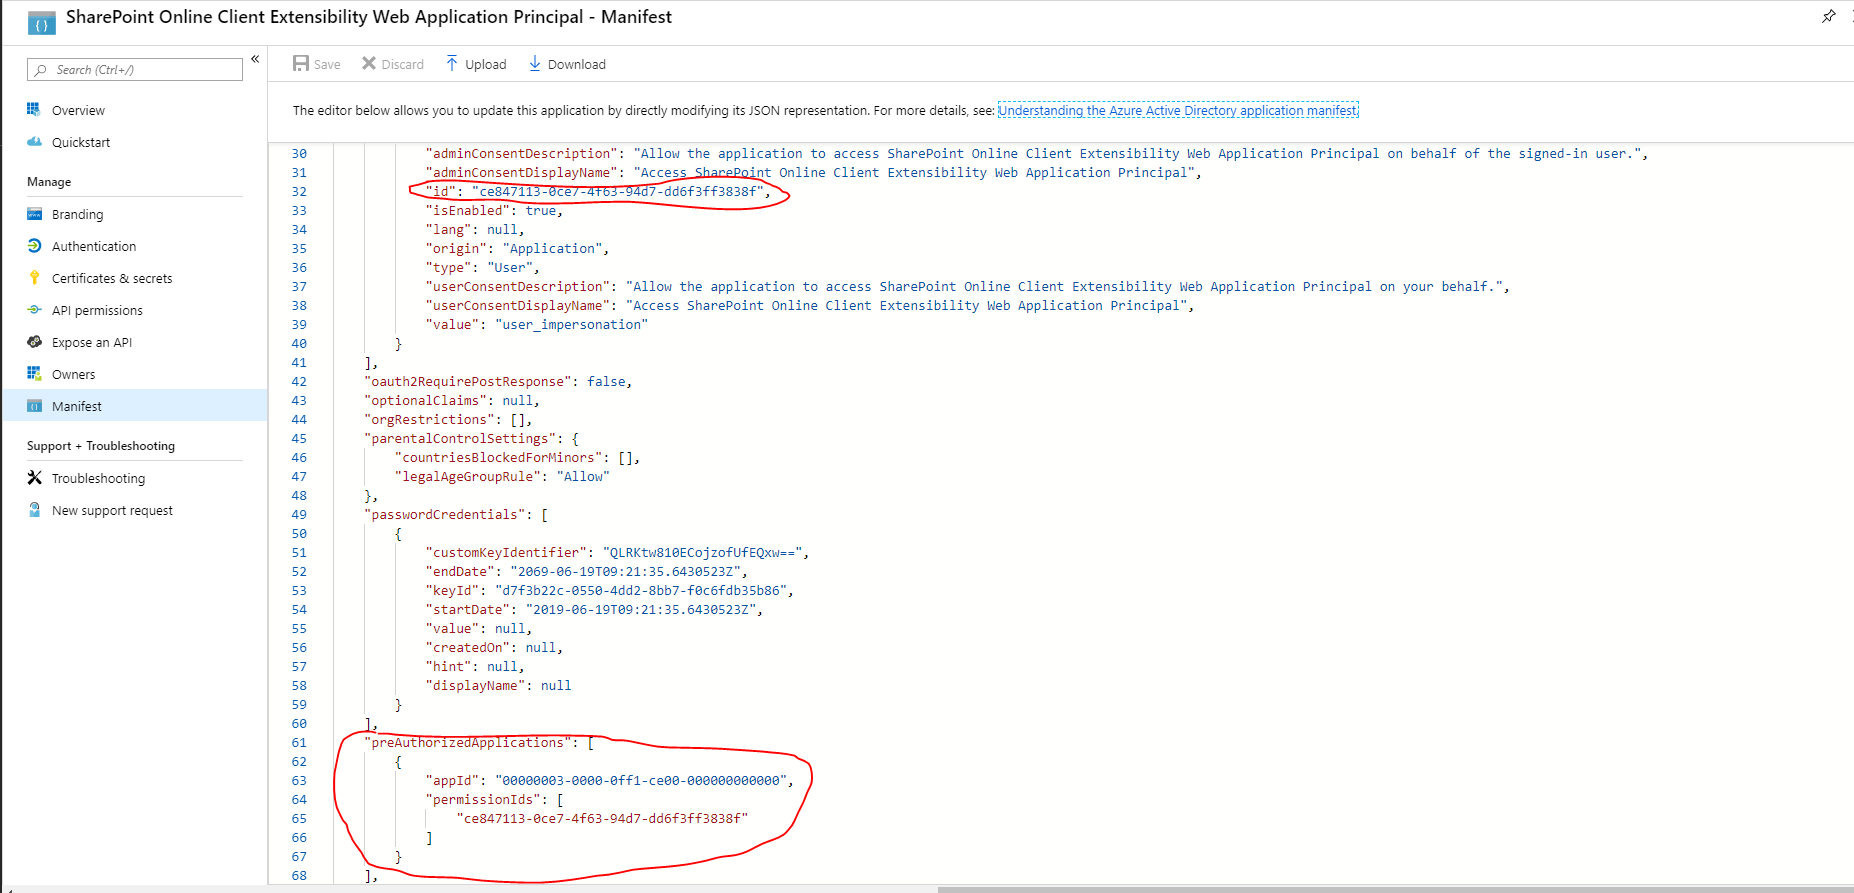This screenshot has width=1854, height=893.
Task: Click the horizontal scrollbar at editor bottom
Action: pos(1395,889)
